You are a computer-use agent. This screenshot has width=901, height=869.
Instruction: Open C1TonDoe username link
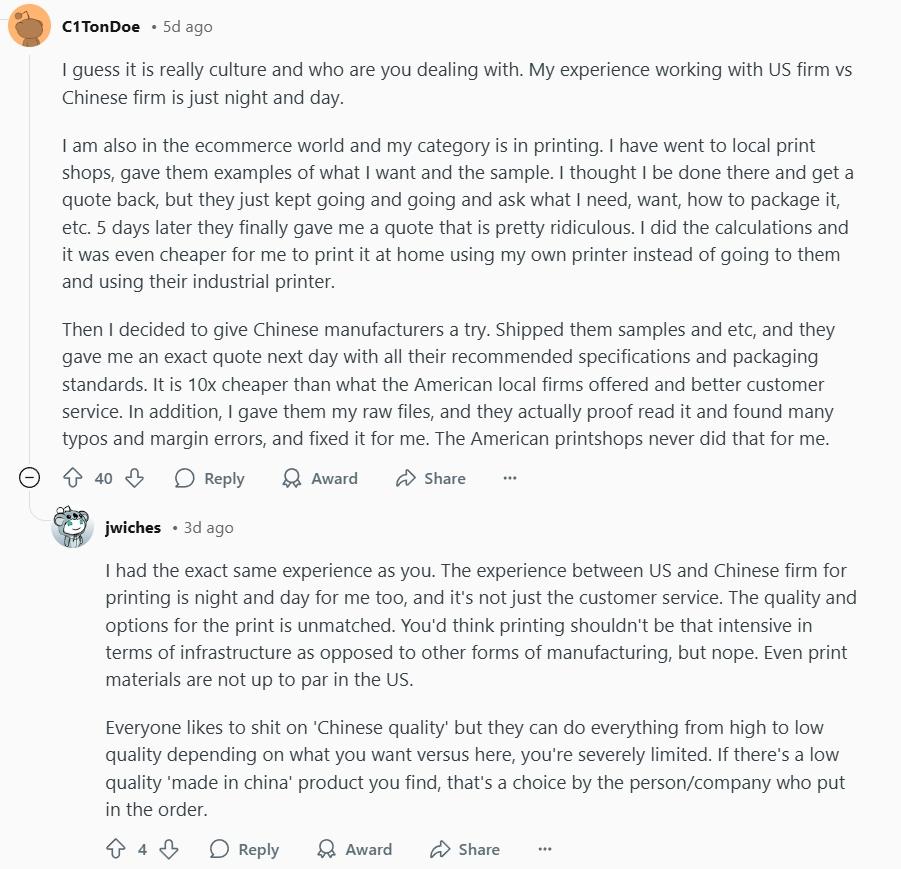(101, 27)
